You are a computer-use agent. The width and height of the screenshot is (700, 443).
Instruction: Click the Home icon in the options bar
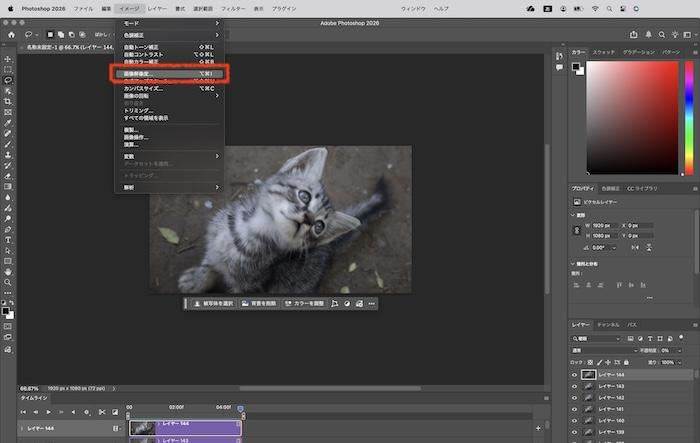coord(9,34)
